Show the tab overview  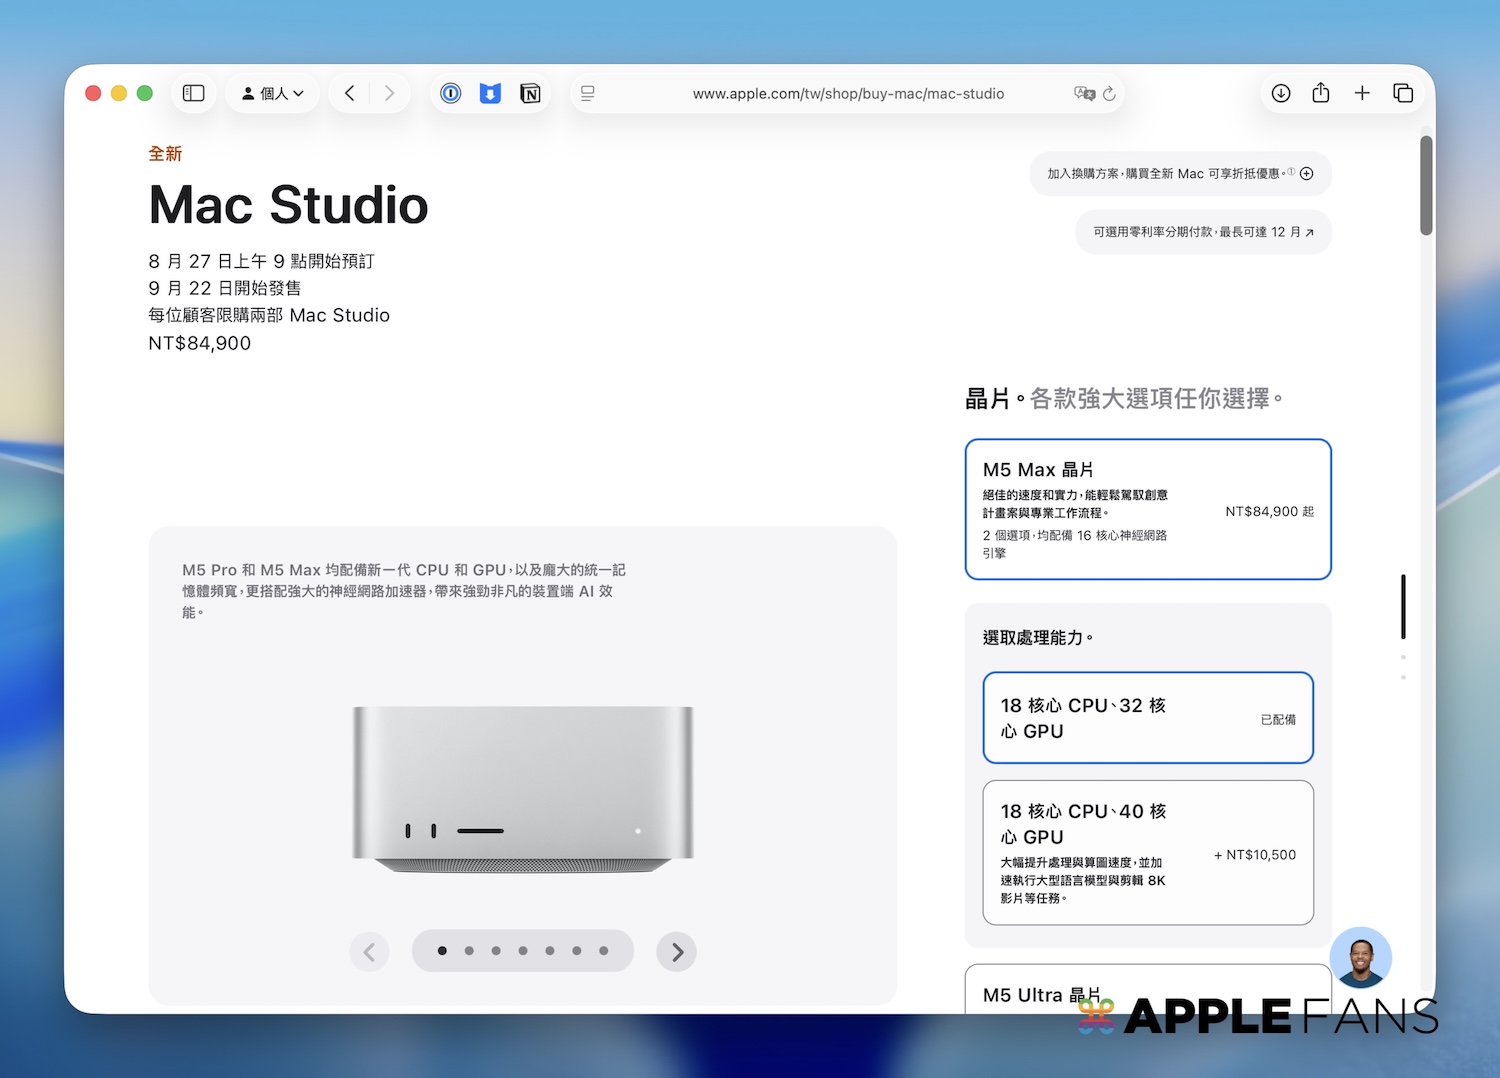(x=1403, y=93)
